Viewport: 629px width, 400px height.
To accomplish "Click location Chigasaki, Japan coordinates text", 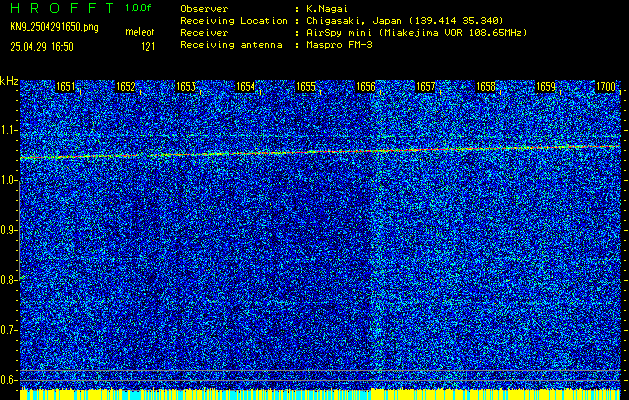I will click(404, 21).
